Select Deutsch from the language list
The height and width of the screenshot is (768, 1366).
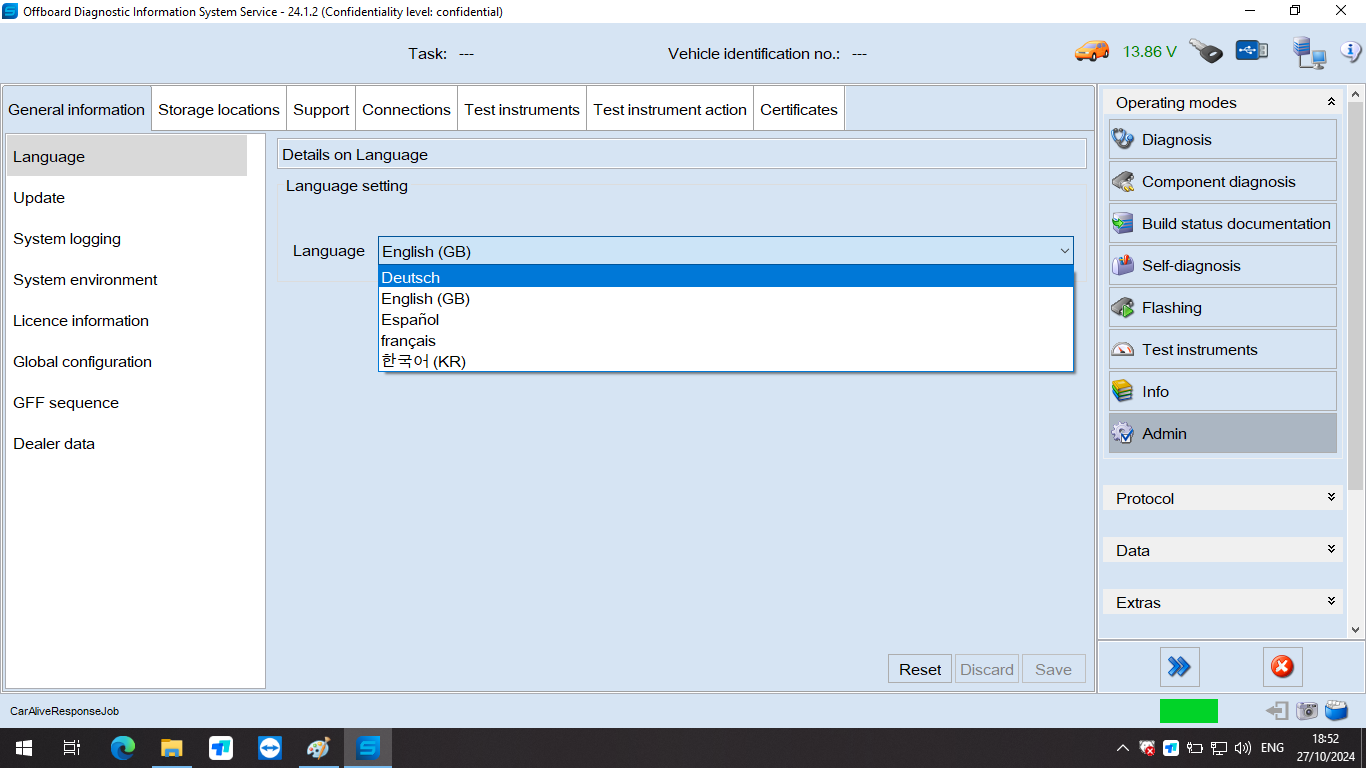pos(725,278)
